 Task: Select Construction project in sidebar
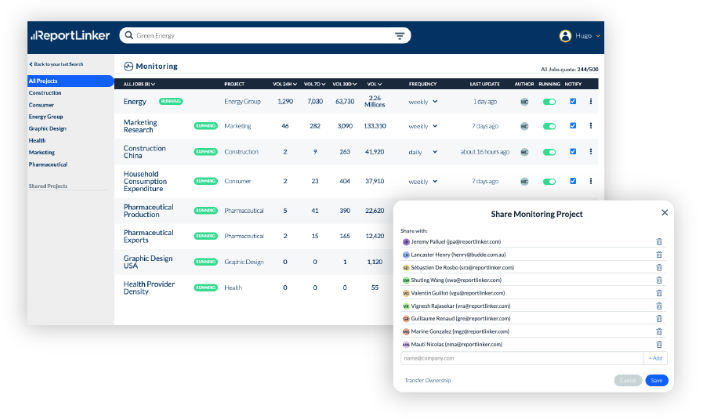(45, 93)
